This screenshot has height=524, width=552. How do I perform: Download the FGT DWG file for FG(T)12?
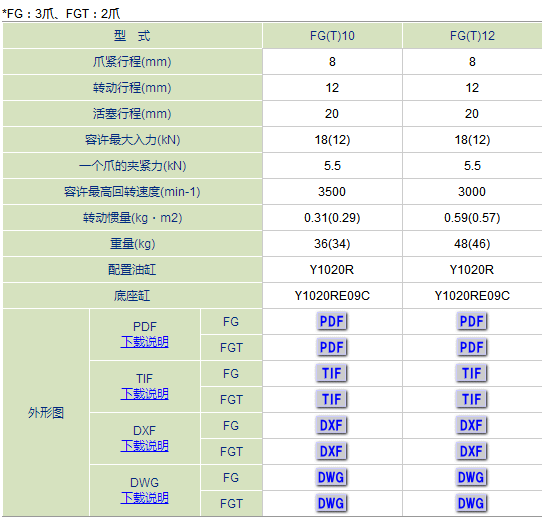(x=472, y=504)
